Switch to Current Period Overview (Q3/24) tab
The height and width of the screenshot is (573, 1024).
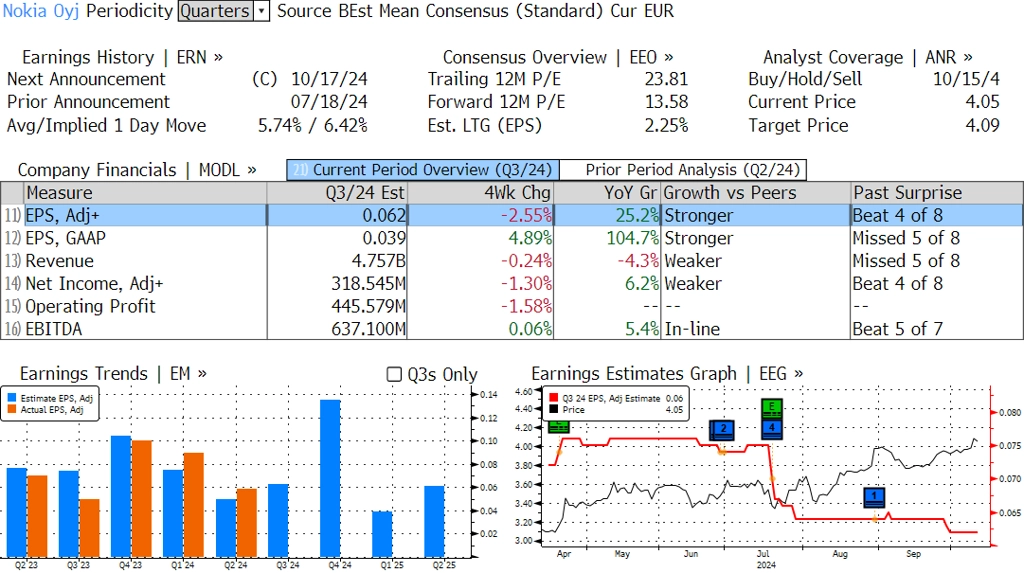click(423, 170)
